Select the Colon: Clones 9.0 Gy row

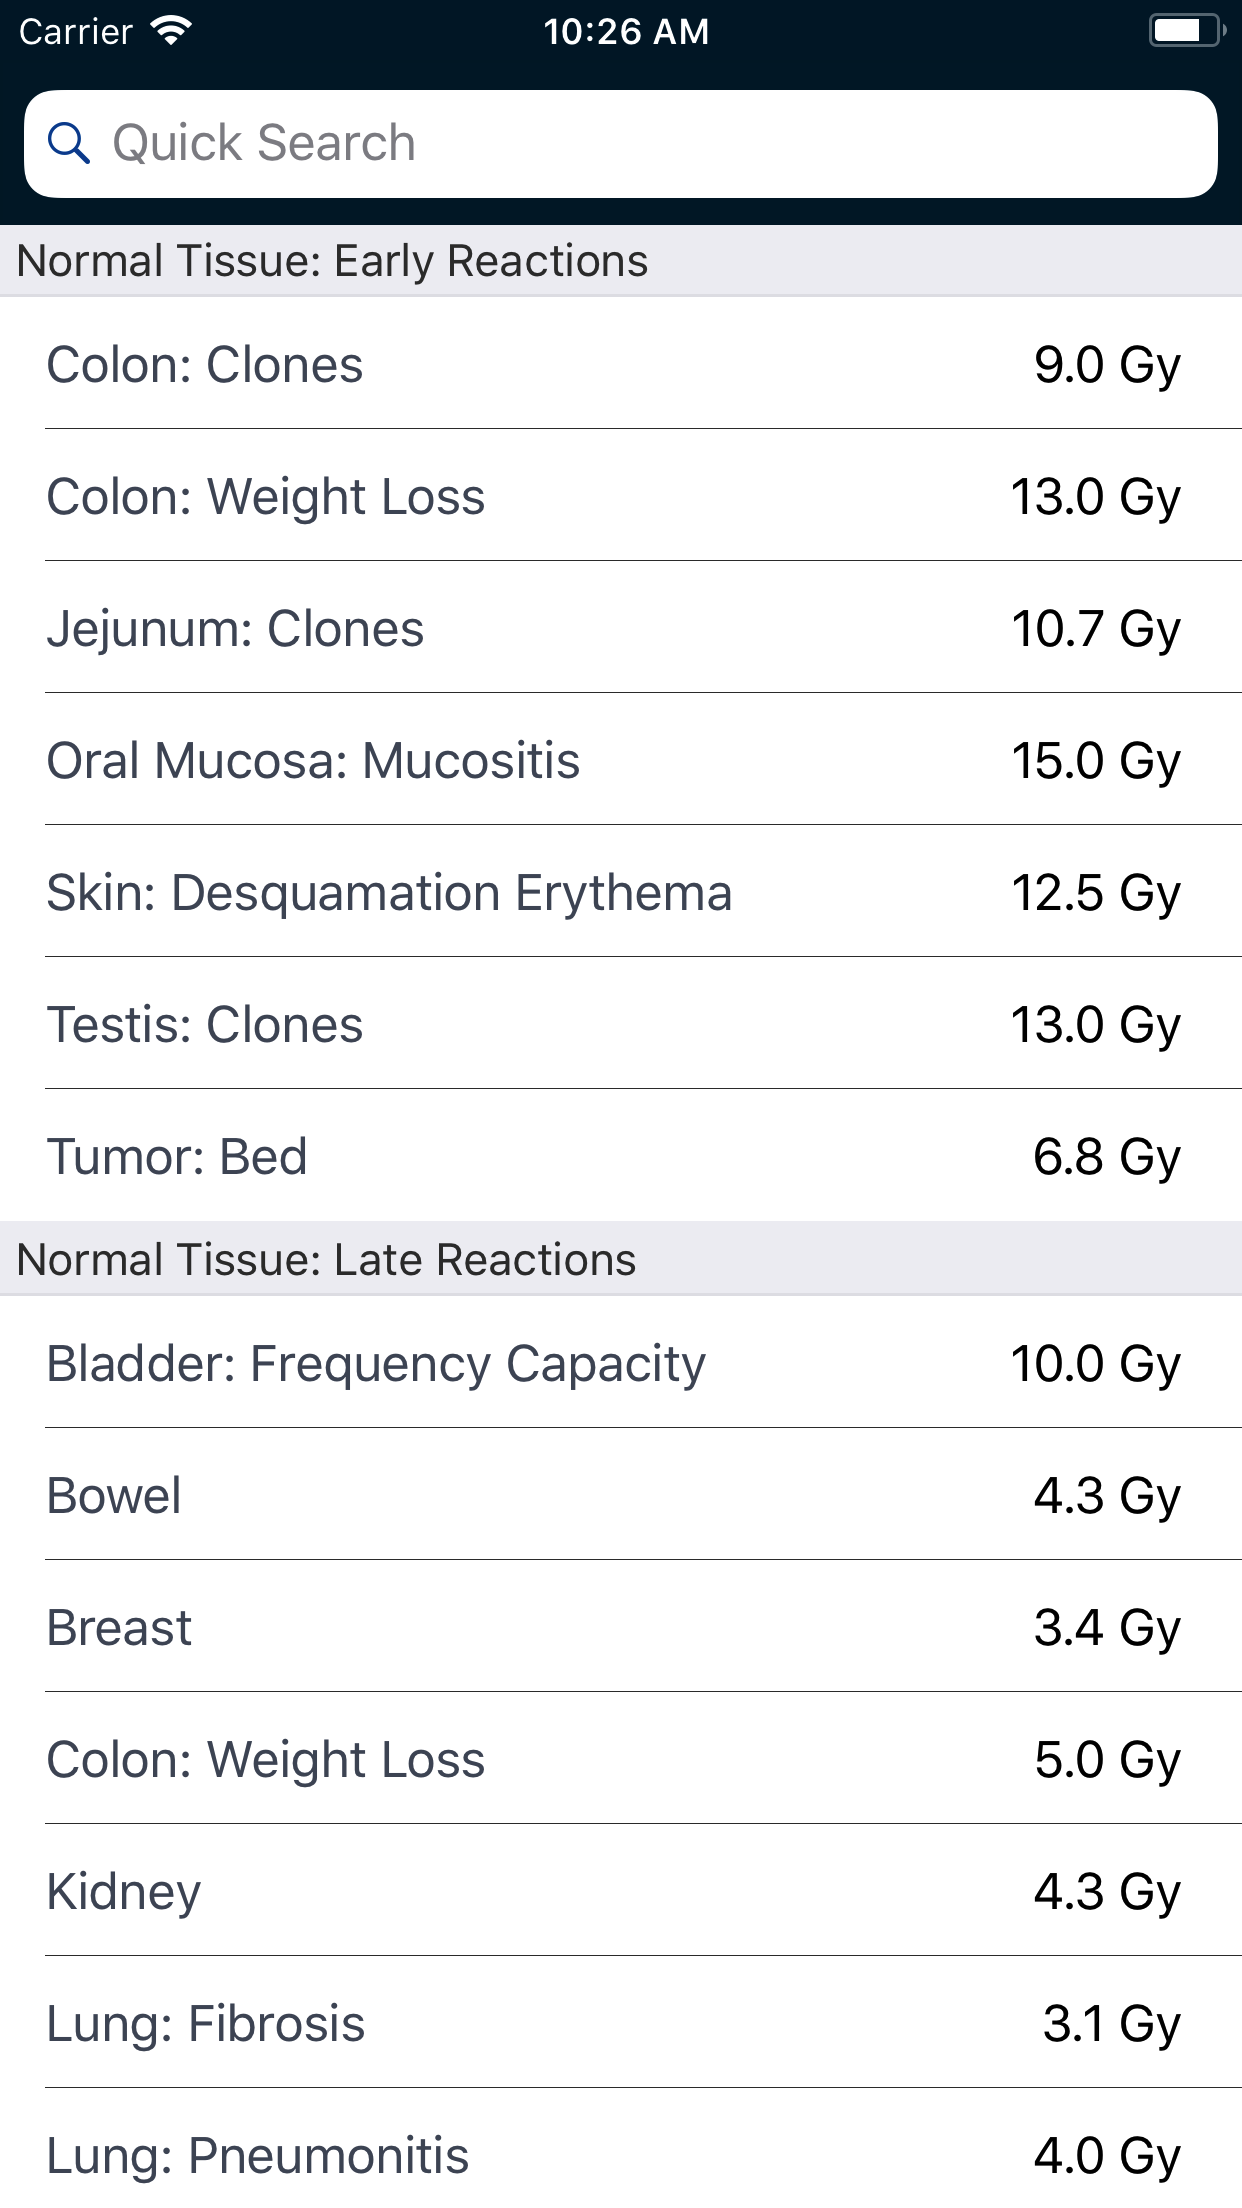tap(621, 364)
